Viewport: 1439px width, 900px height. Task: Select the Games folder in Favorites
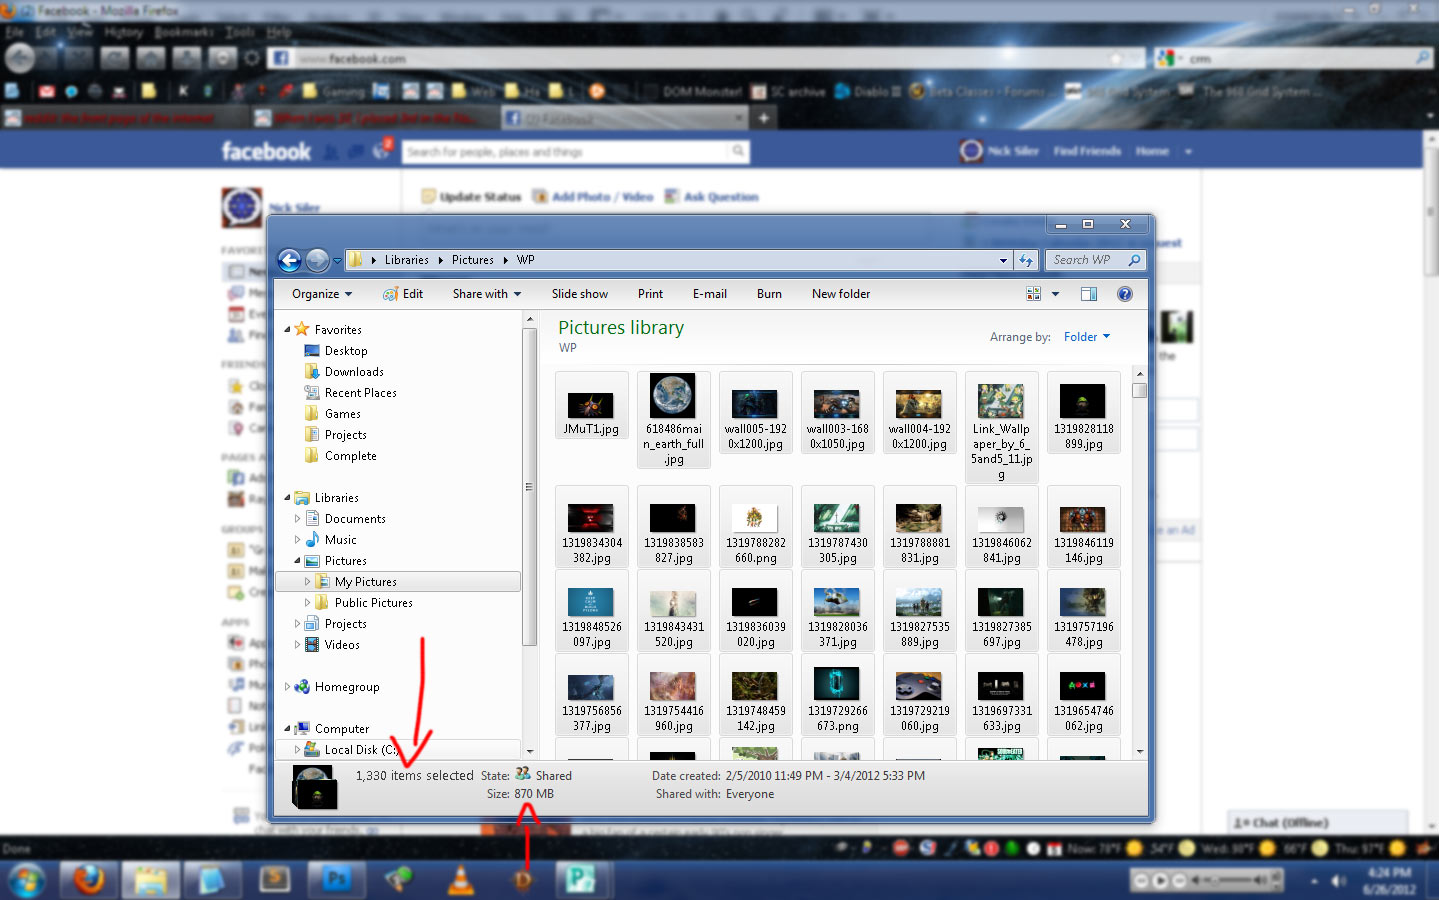tap(343, 414)
